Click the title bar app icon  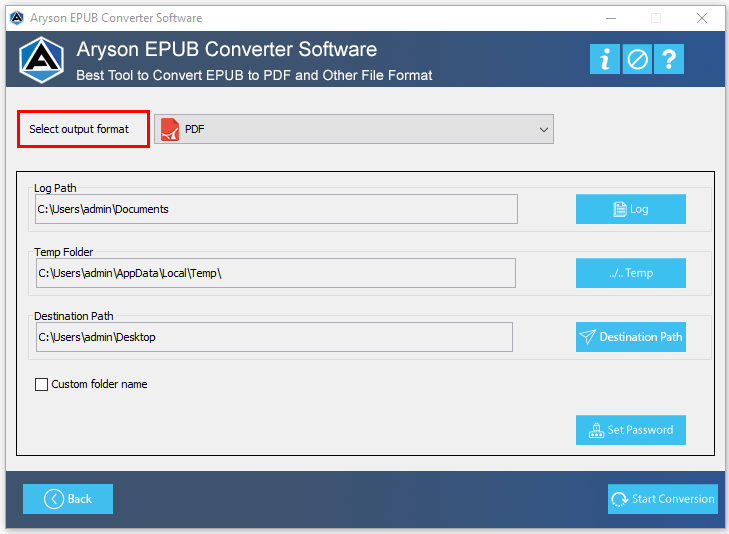(17, 18)
